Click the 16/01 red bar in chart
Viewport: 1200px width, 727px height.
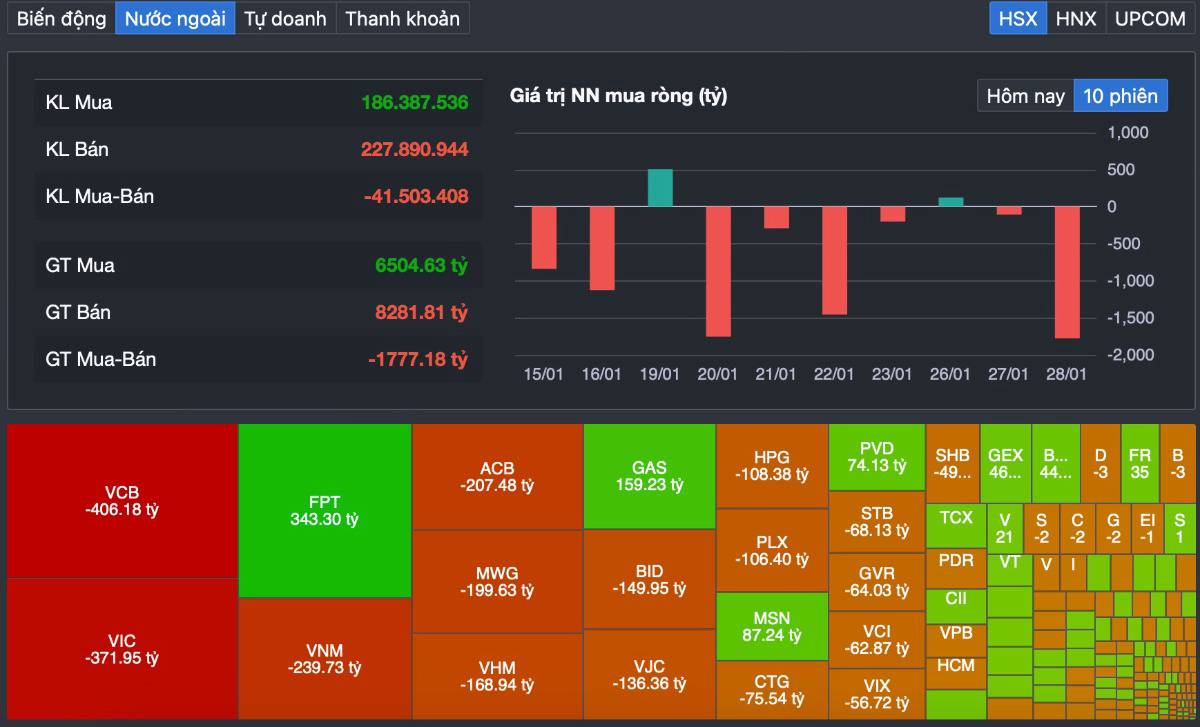tap(602, 248)
